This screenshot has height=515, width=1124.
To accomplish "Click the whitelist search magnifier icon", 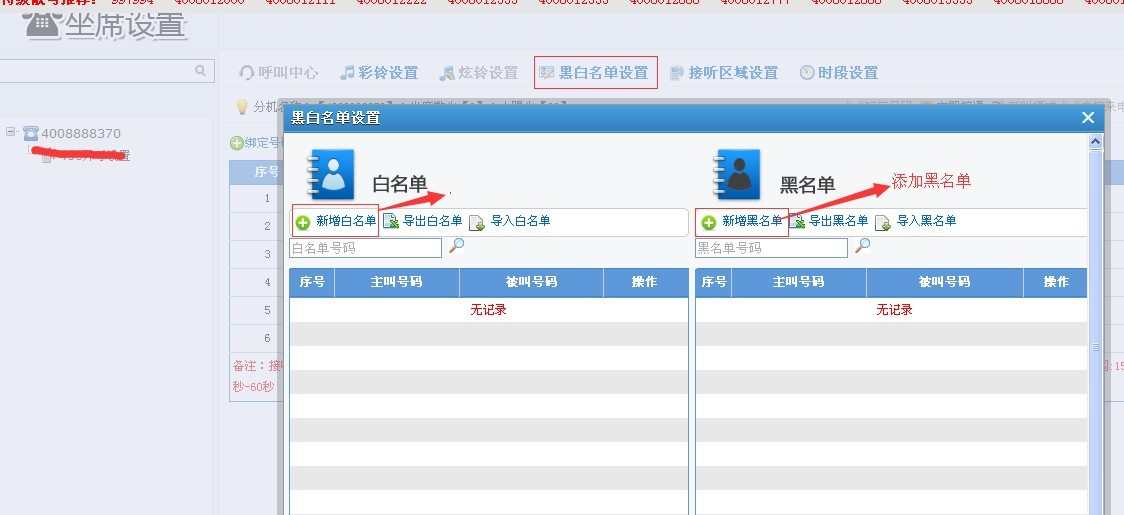I will coord(457,246).
